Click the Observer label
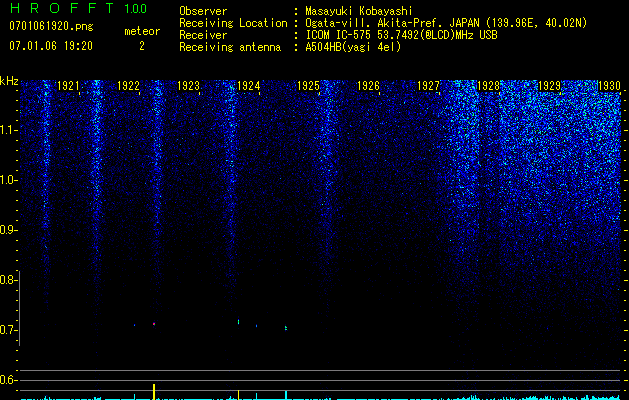Screen dimensions: 629x400 pos(203,11)
